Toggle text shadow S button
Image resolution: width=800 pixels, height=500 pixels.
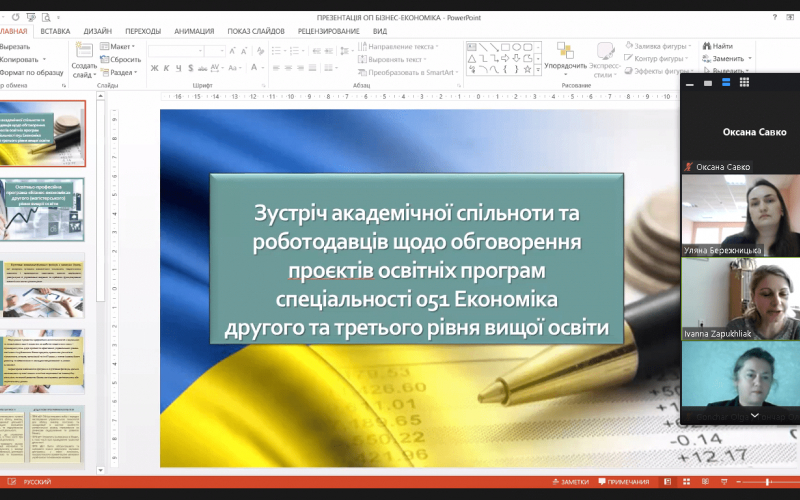pyautogui.click(x=190, y=68)
